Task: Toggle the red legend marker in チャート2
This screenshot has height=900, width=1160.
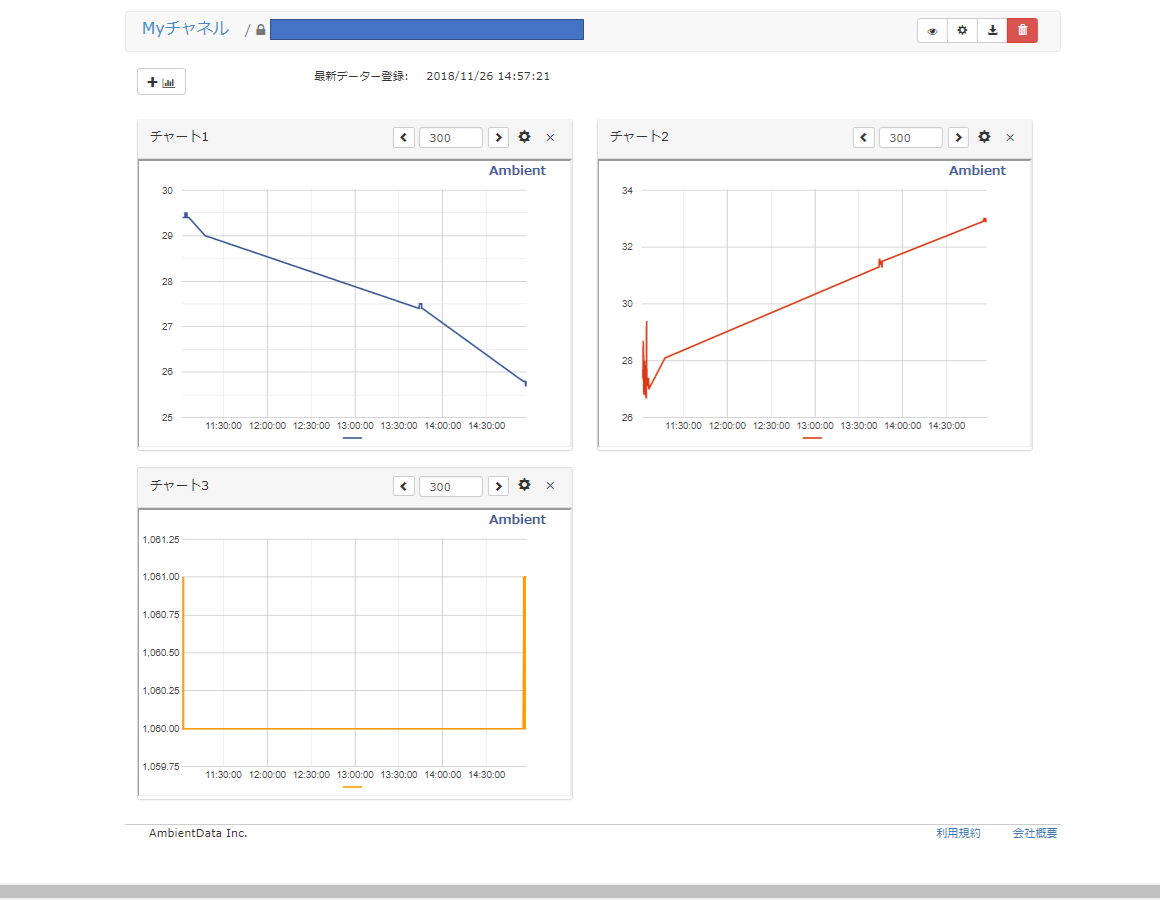Action: [812, 438]
